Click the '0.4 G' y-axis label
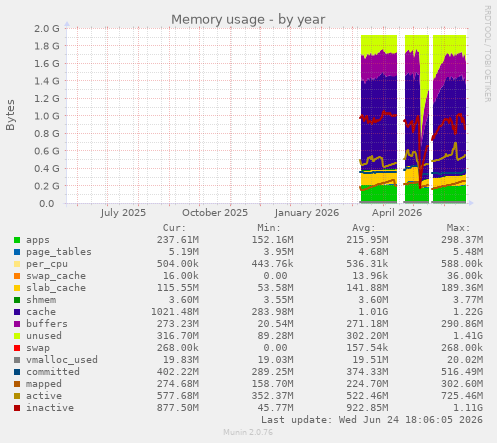The image size is (497, 443). [47, 169]
